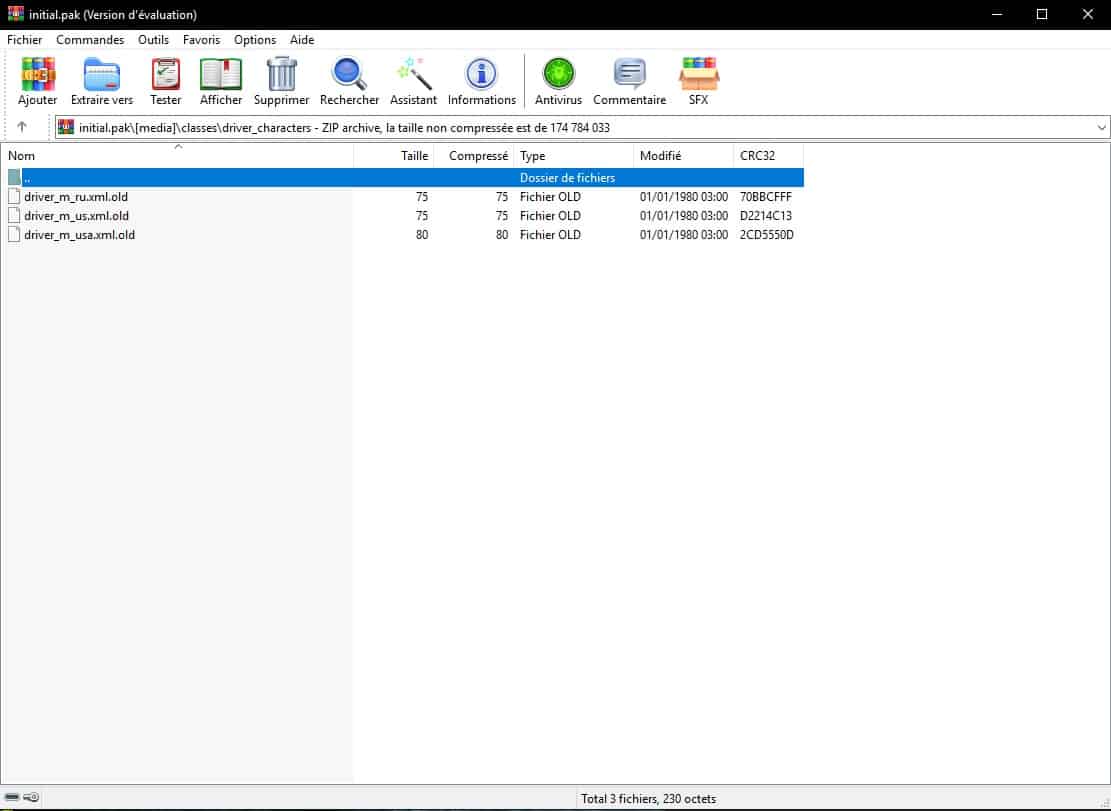Screen dimensions: 1111x811
Task: Open Afficher to view the file
Action: click(x=221, y=80)
